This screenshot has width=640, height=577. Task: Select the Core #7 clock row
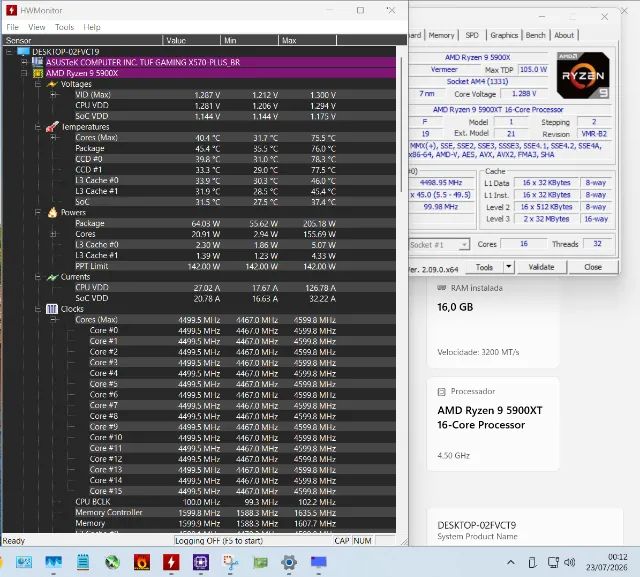[x=199, y=406]
